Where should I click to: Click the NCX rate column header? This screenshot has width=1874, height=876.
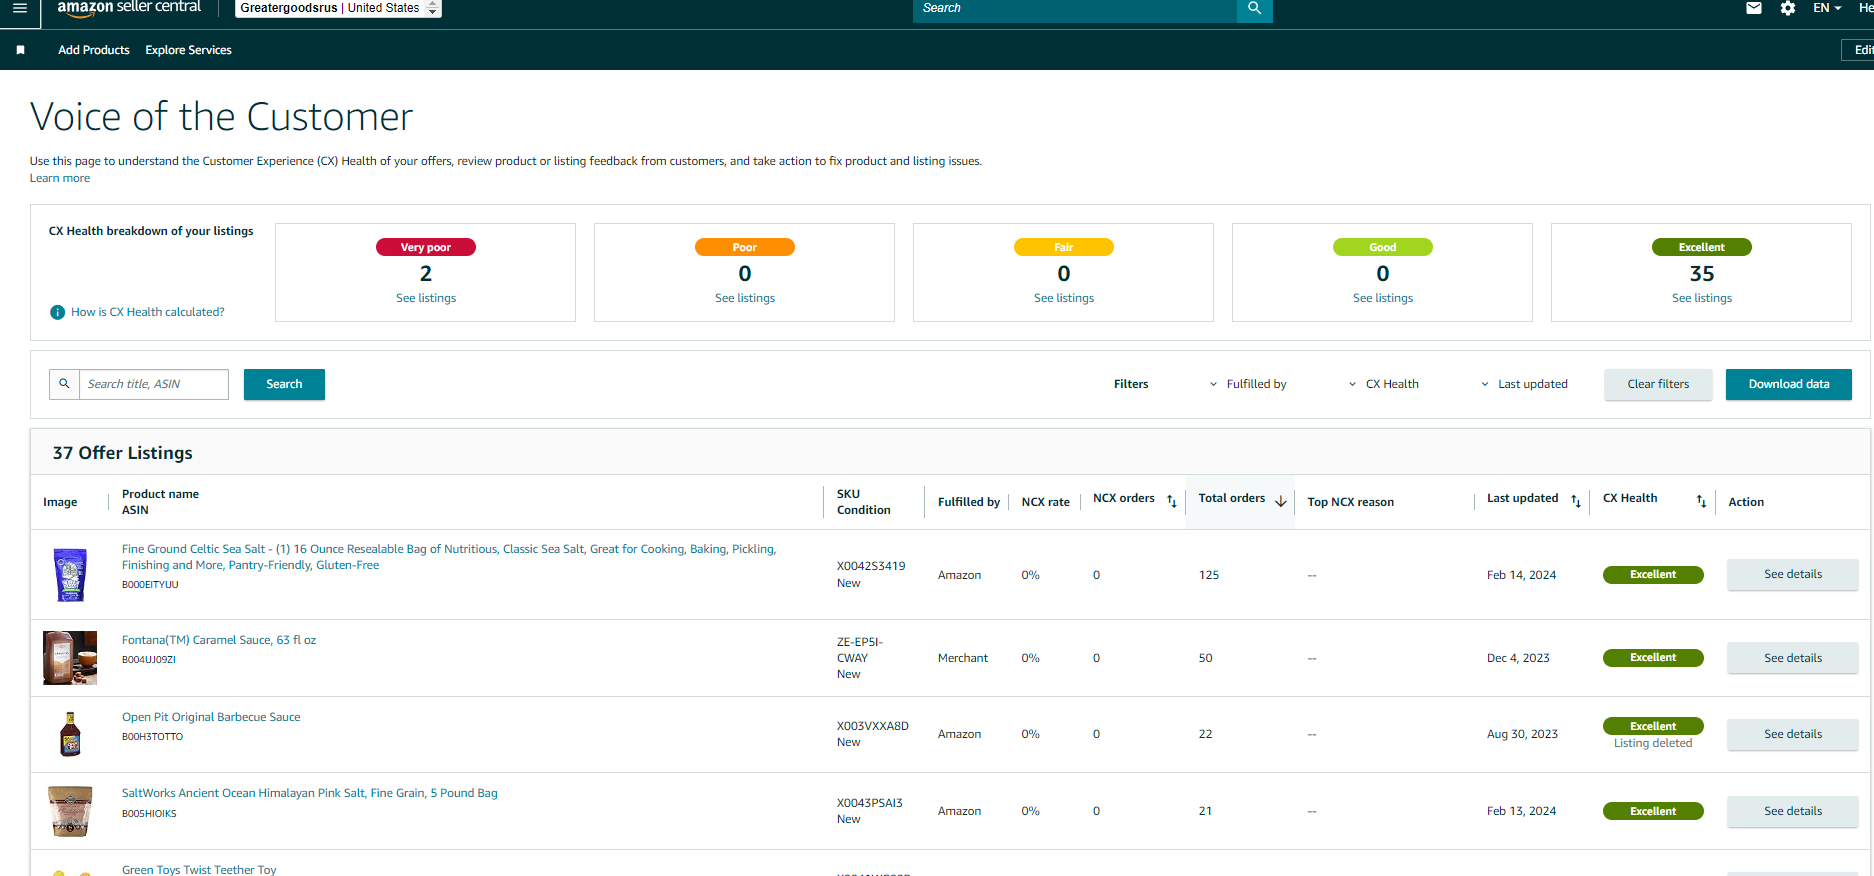point(1045,502)
